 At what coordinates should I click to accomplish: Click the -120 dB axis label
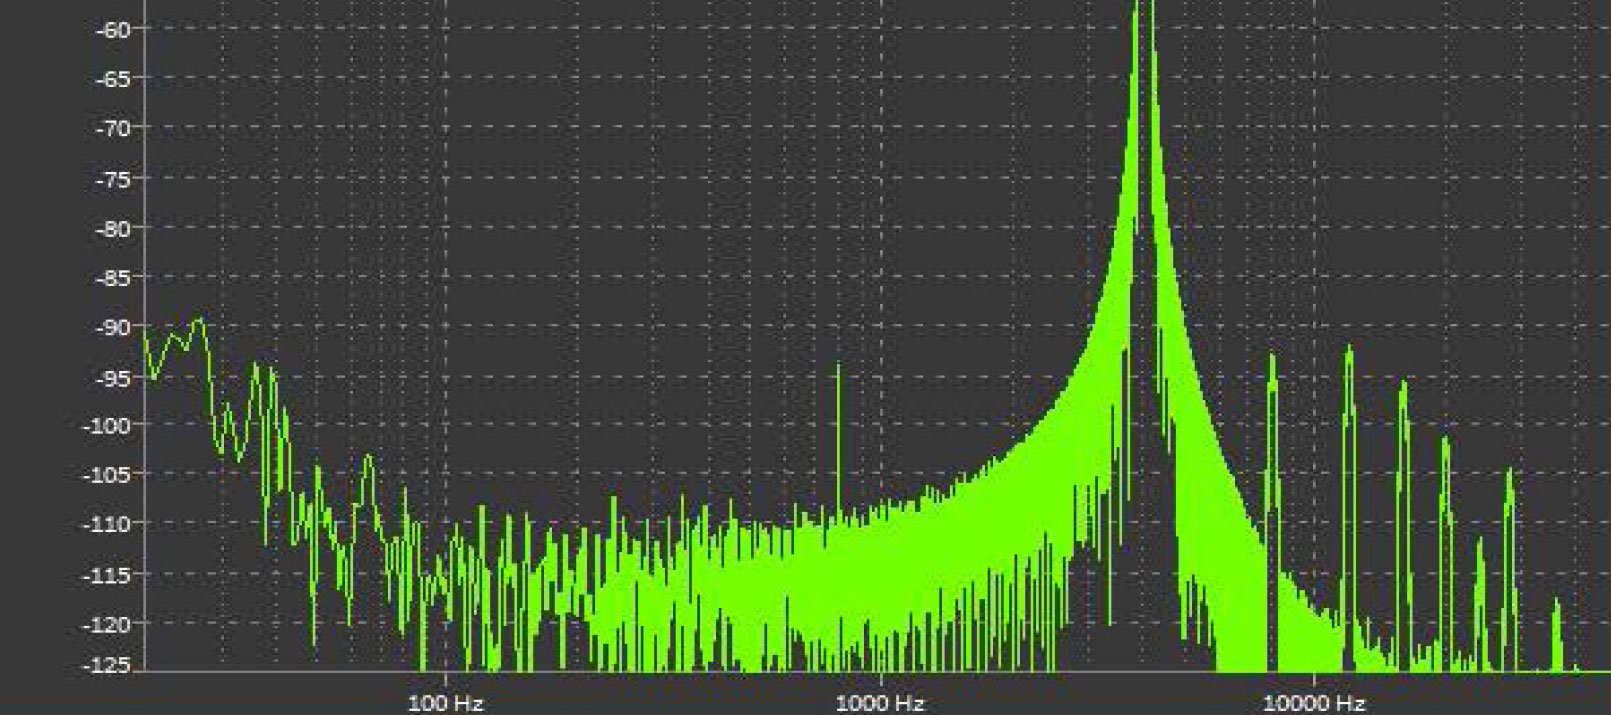(x=111, y=624)
